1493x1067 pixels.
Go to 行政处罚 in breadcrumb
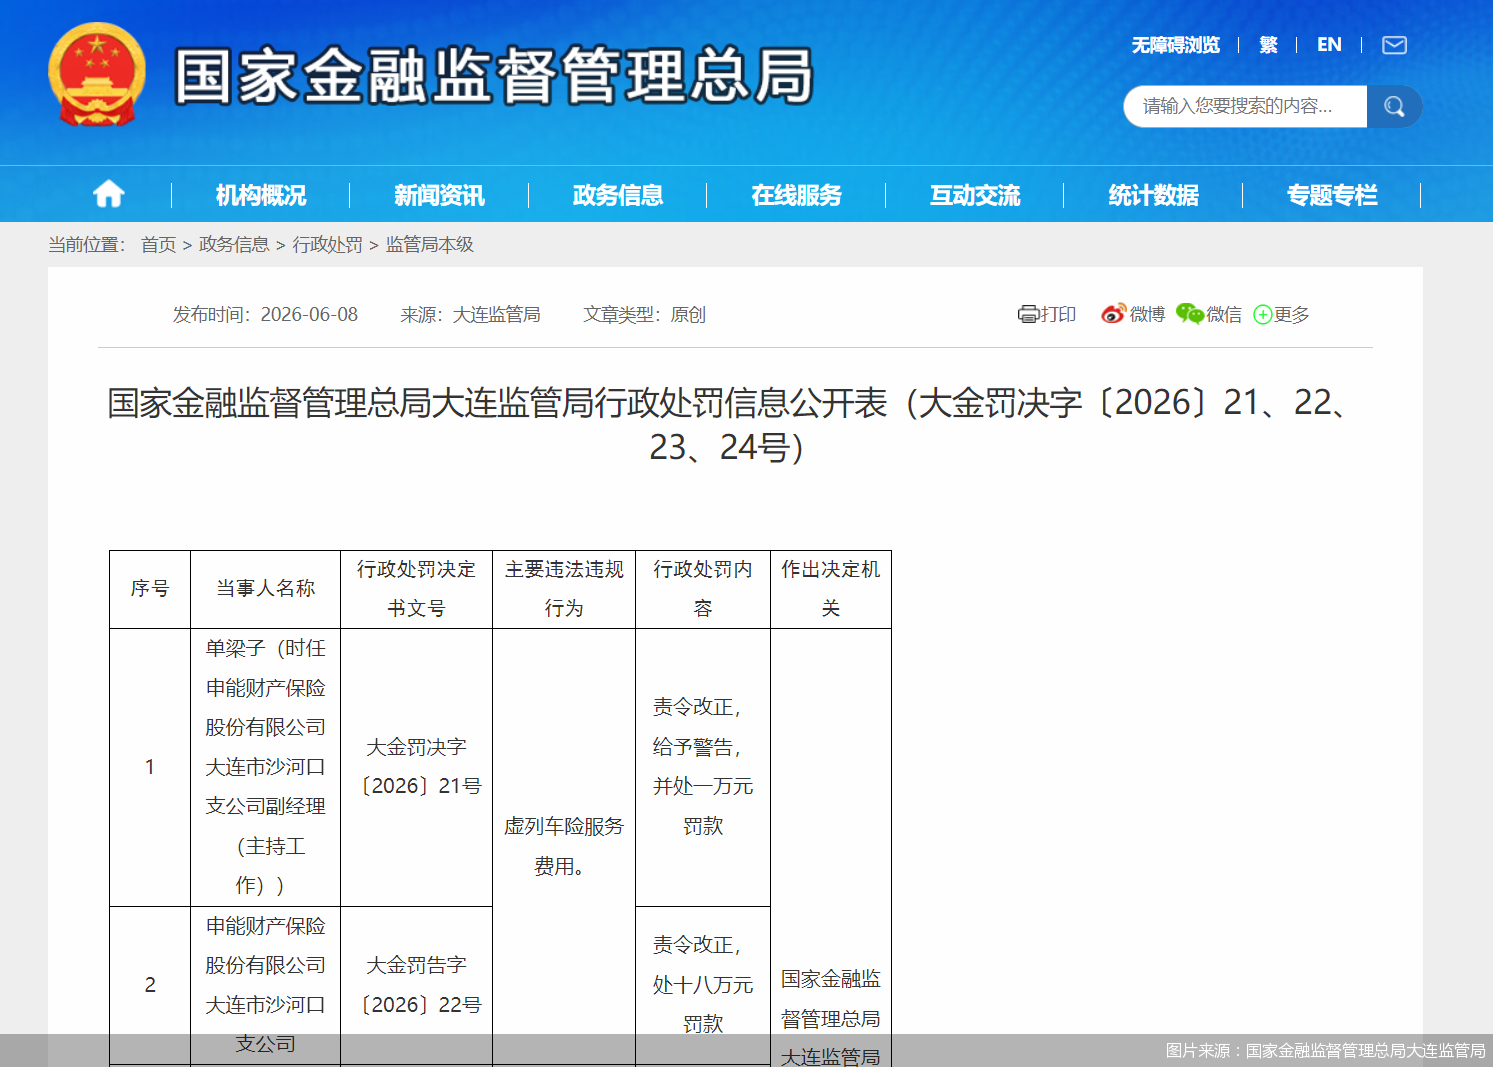point(327,245)
